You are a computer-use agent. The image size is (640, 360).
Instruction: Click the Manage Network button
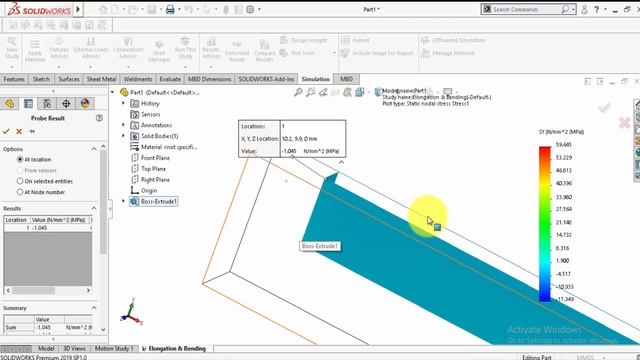point(448,53)
